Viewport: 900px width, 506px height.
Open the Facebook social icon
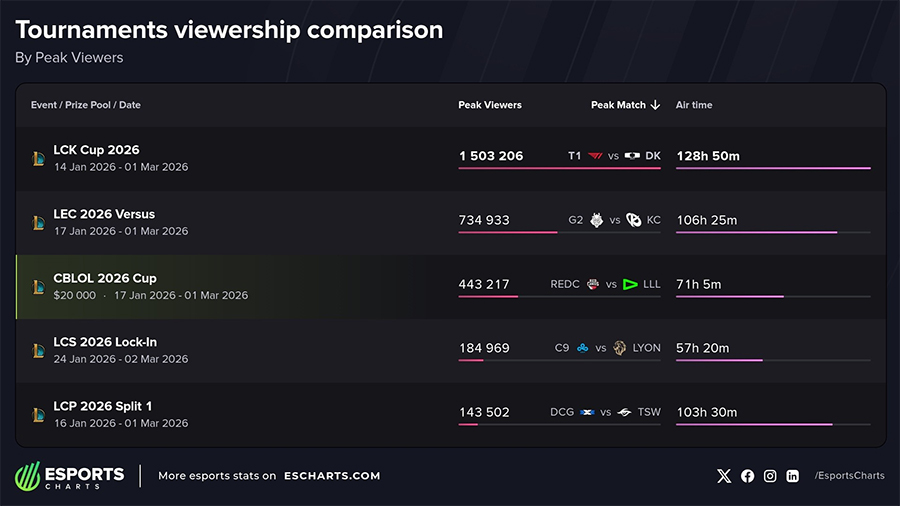[x=747, y=476]
